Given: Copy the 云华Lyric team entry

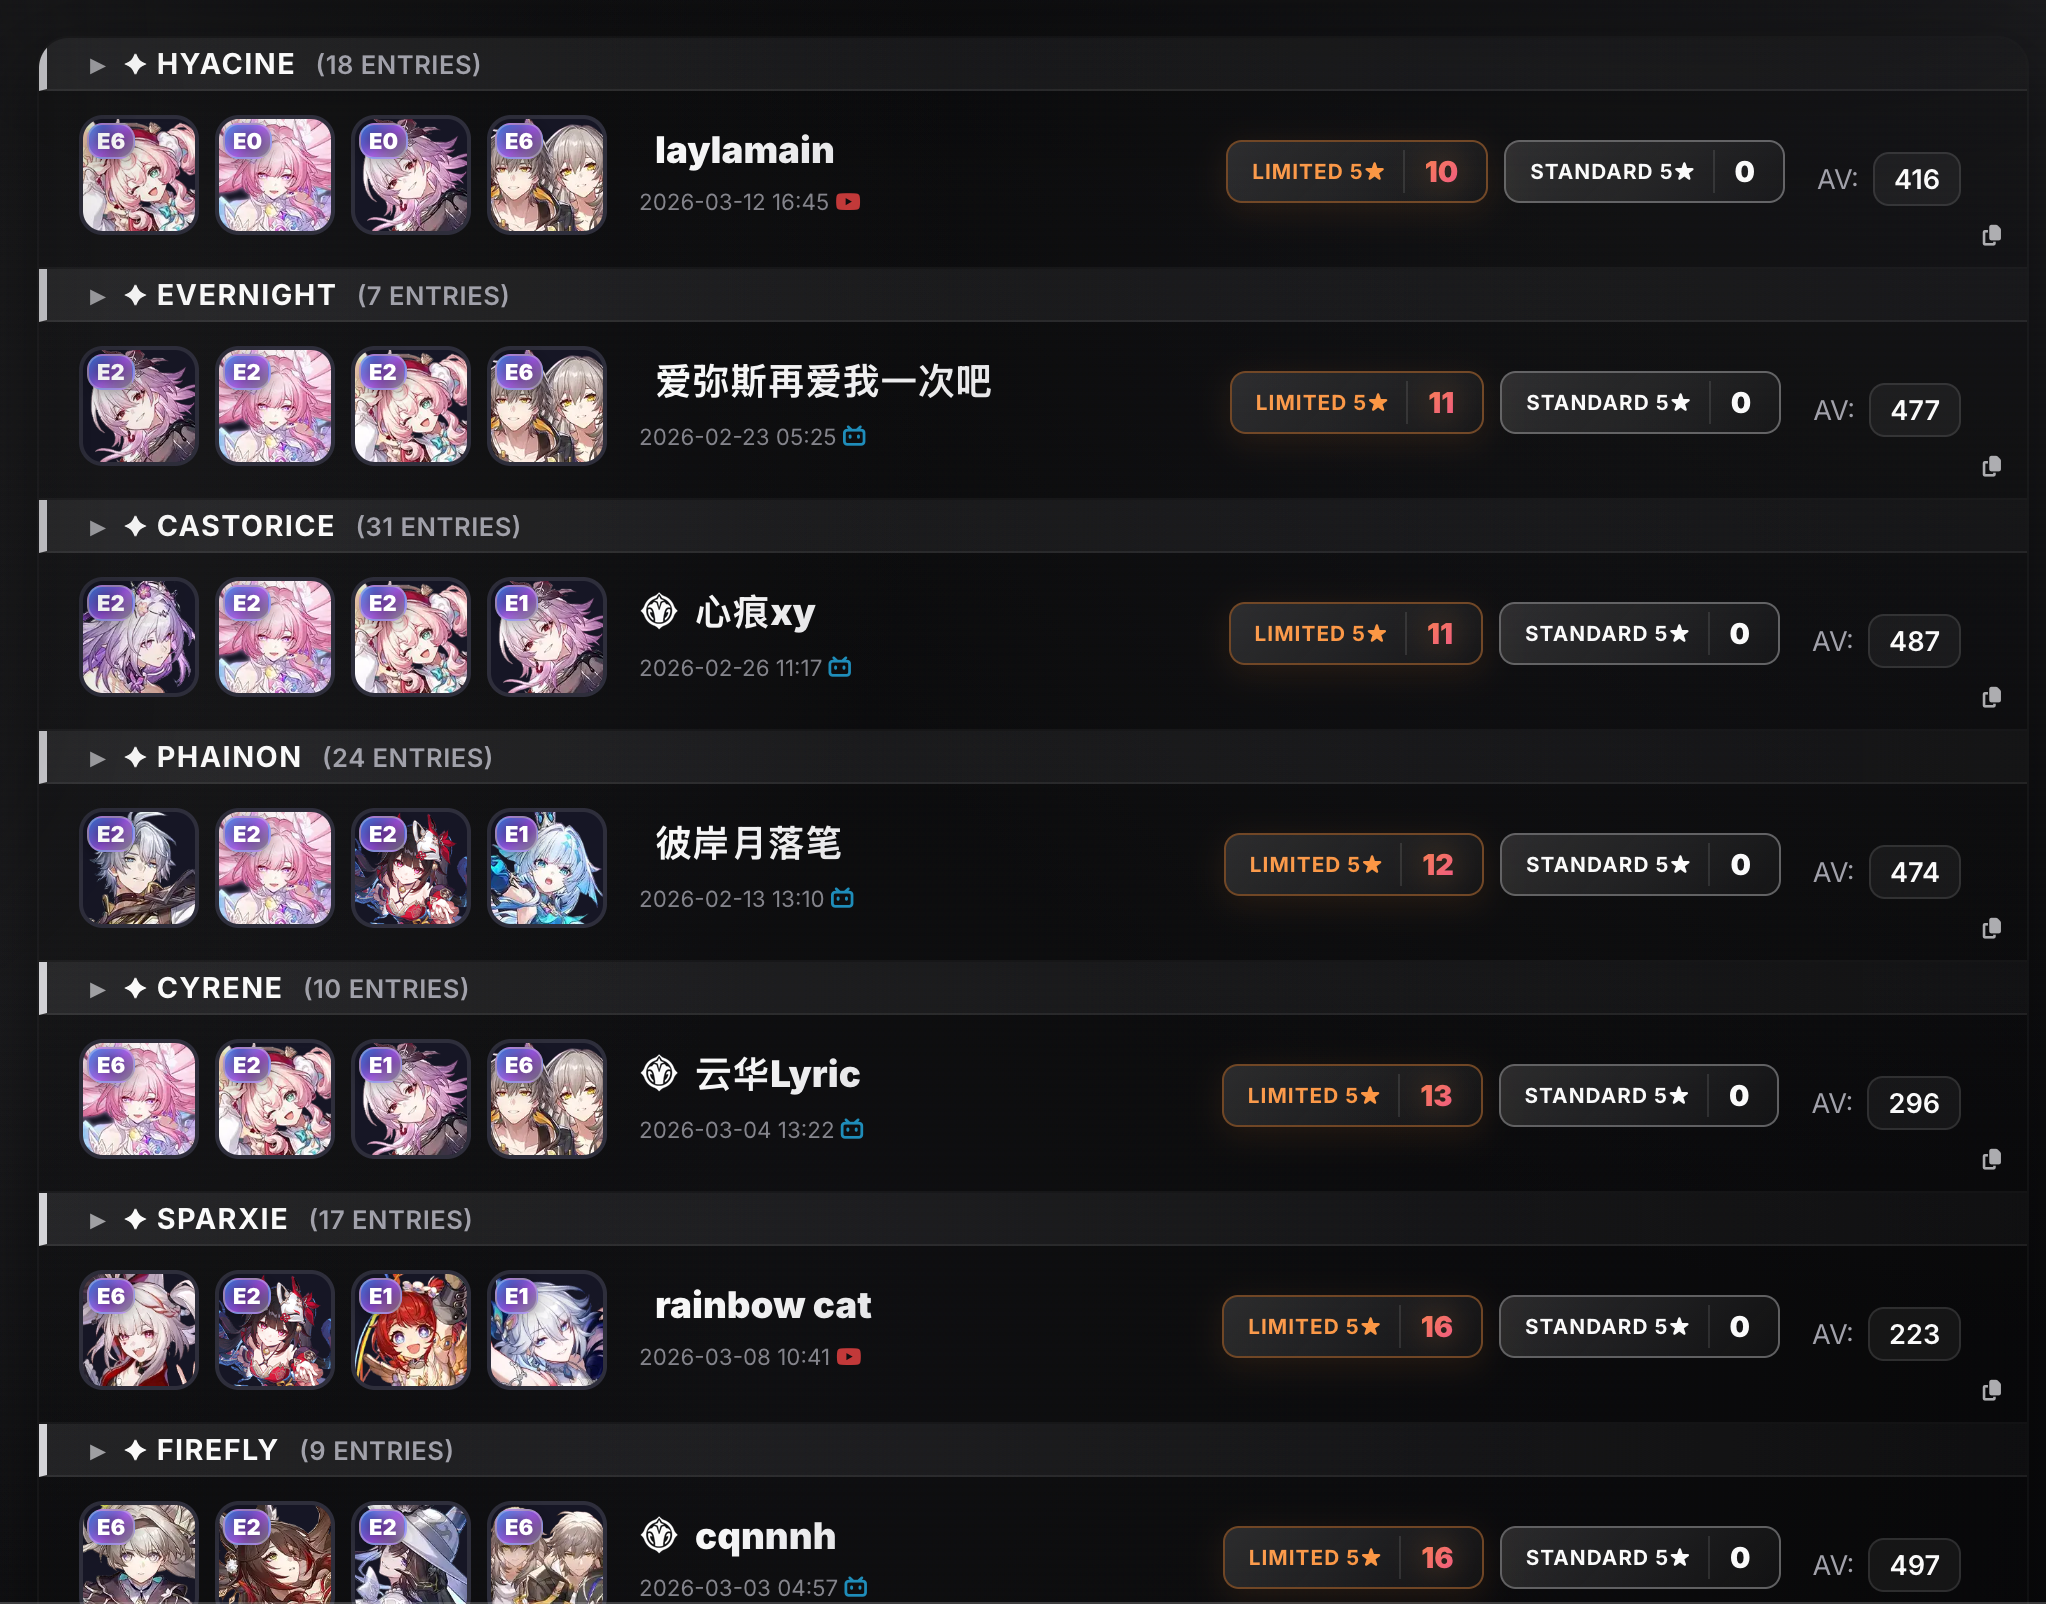Looking at the screenshot, I should coord(1991,1160).
